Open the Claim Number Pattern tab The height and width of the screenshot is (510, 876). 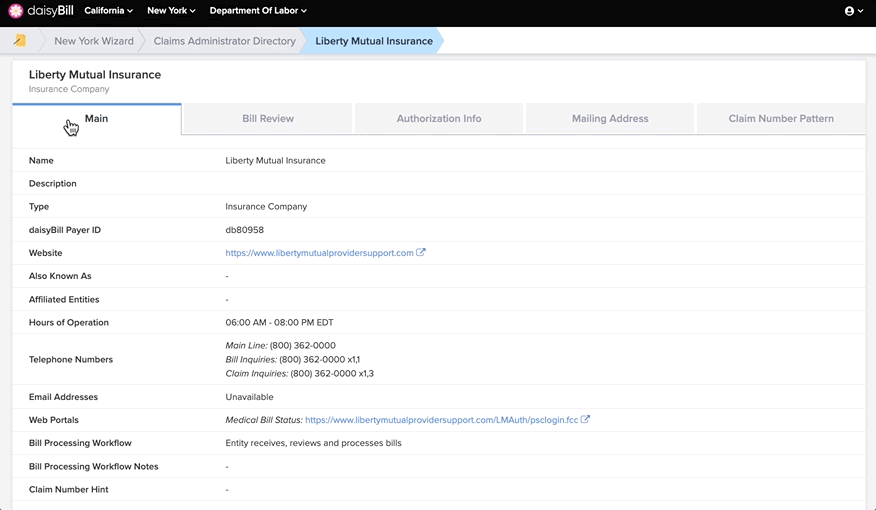pyautogui.click(x=780, y=118)
